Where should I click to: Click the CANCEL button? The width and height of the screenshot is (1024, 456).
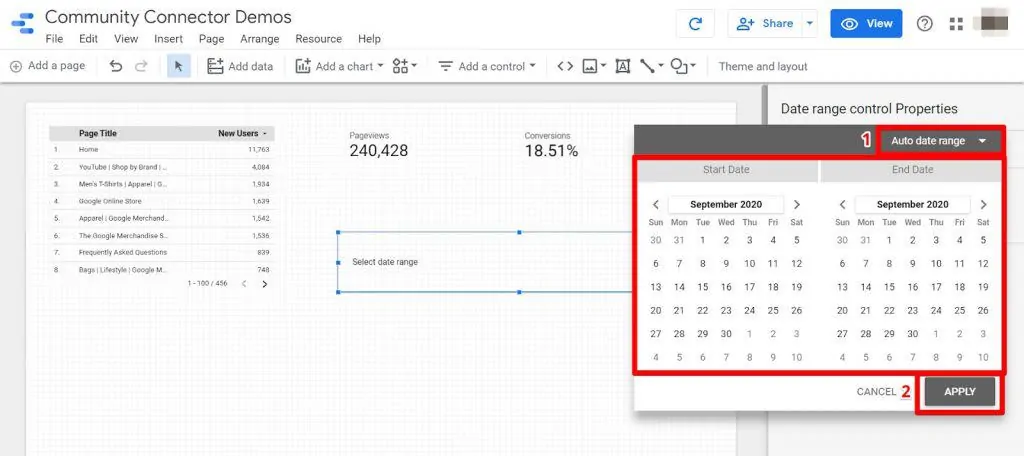tap(876, 391)
